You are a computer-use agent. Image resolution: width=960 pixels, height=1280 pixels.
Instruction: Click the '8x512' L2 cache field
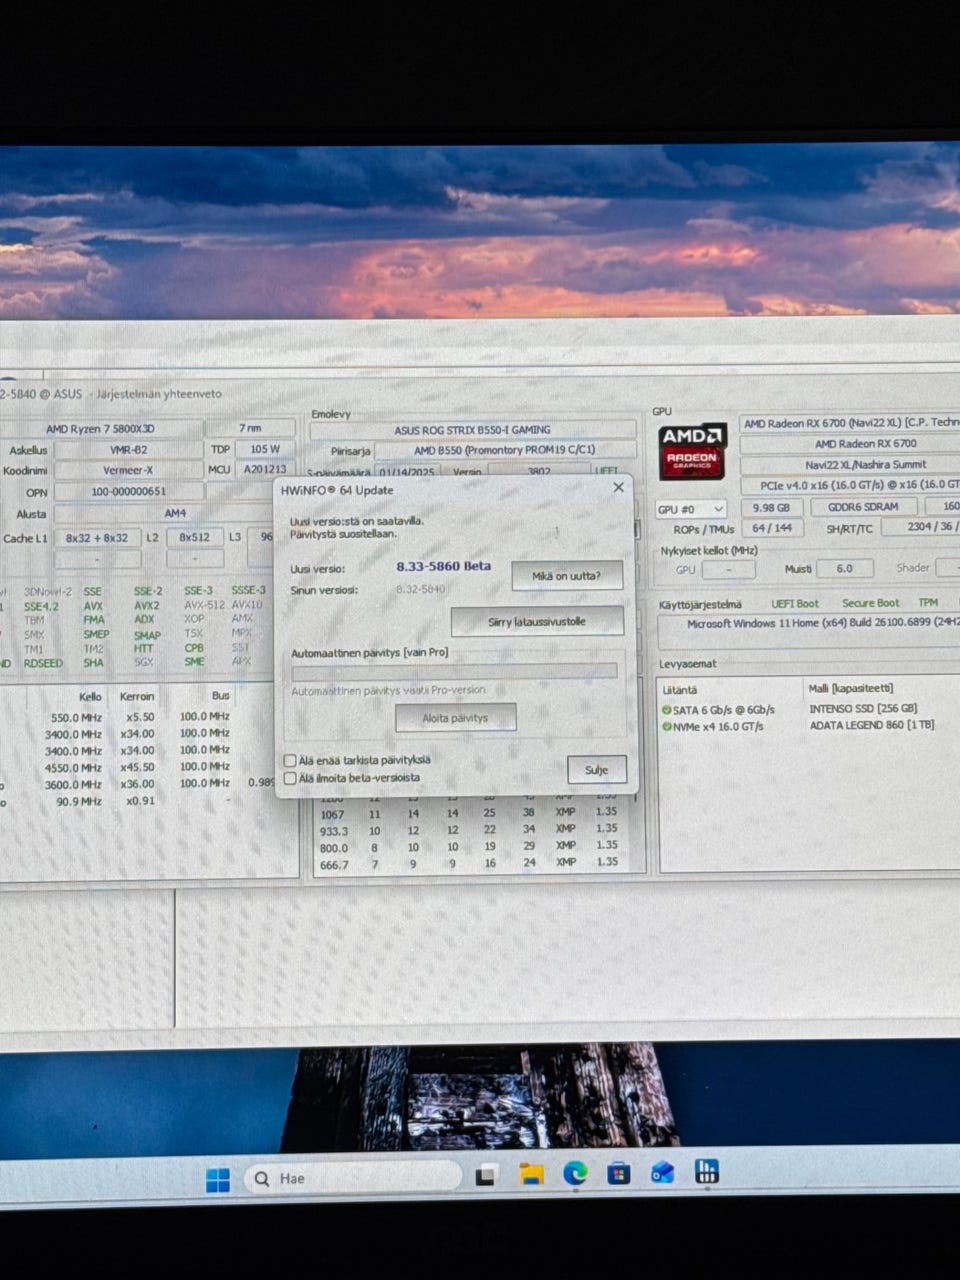point(194,537)
